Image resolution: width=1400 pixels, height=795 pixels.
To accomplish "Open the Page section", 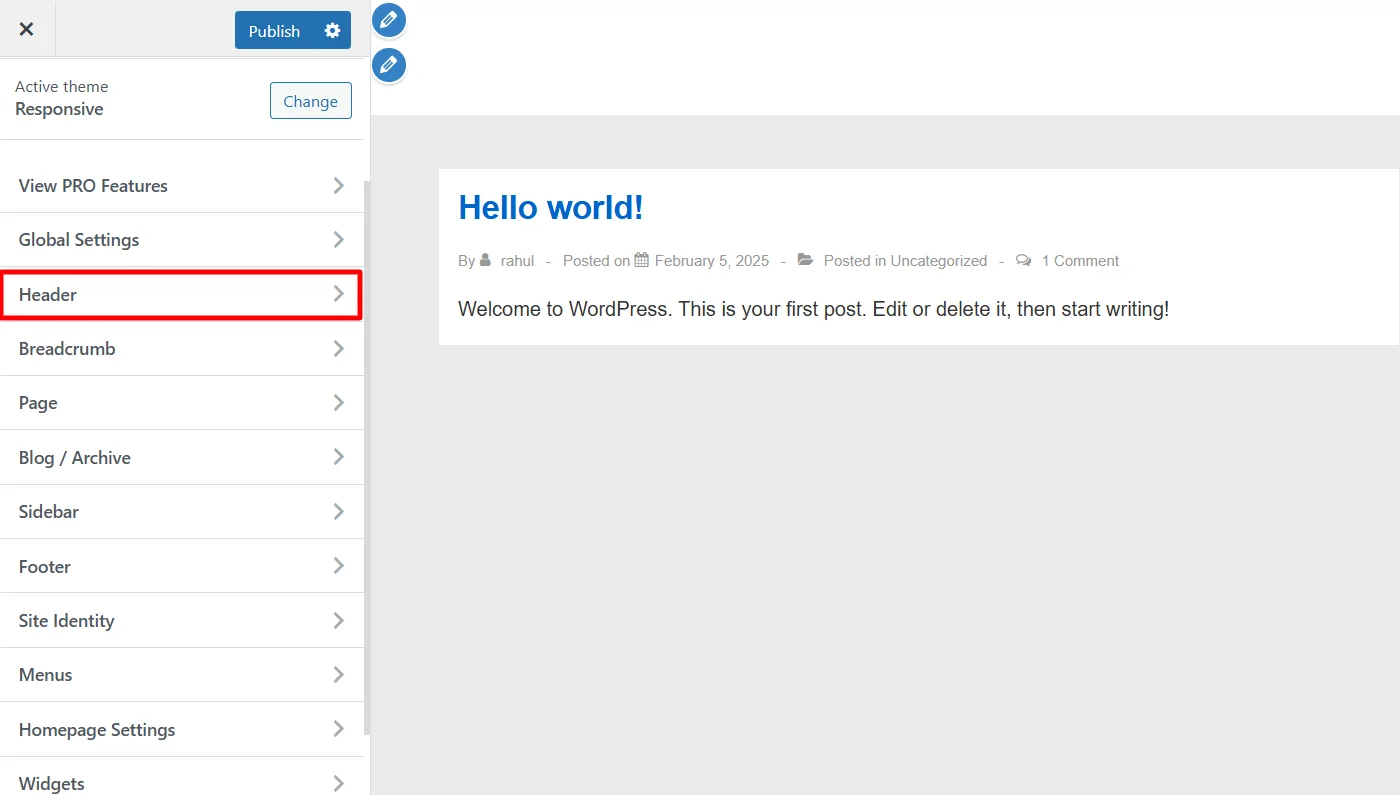I will pos(182,403).
